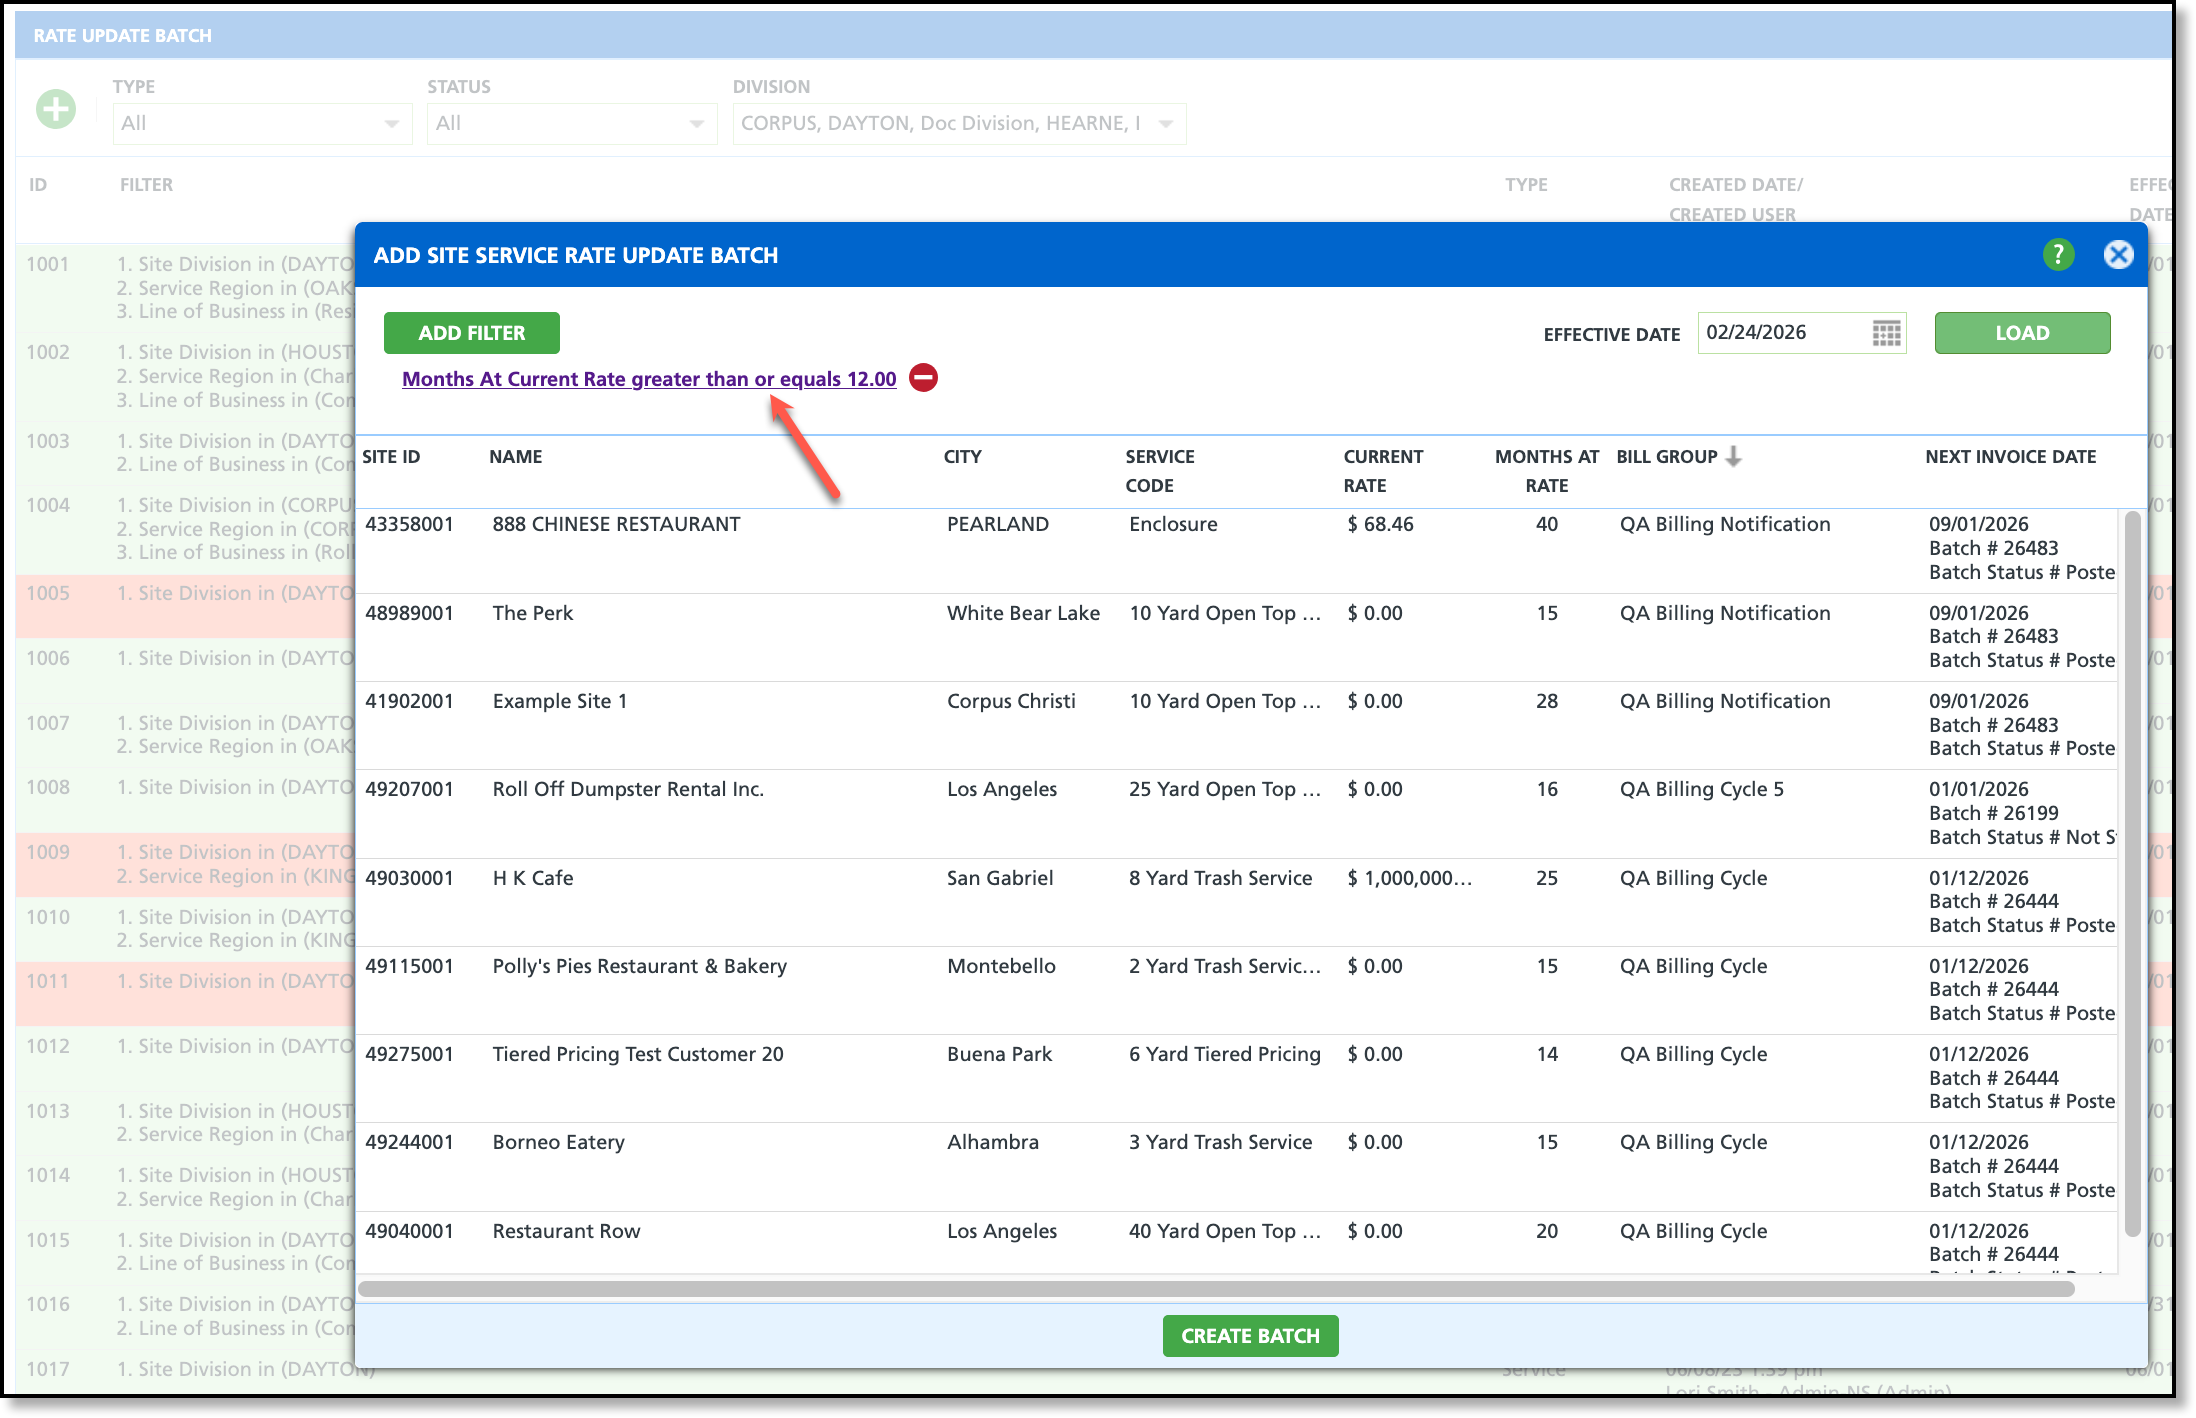Open the Division dropdown list
This screenshot has height=1418, width=2196.
(x=958, y=124)
